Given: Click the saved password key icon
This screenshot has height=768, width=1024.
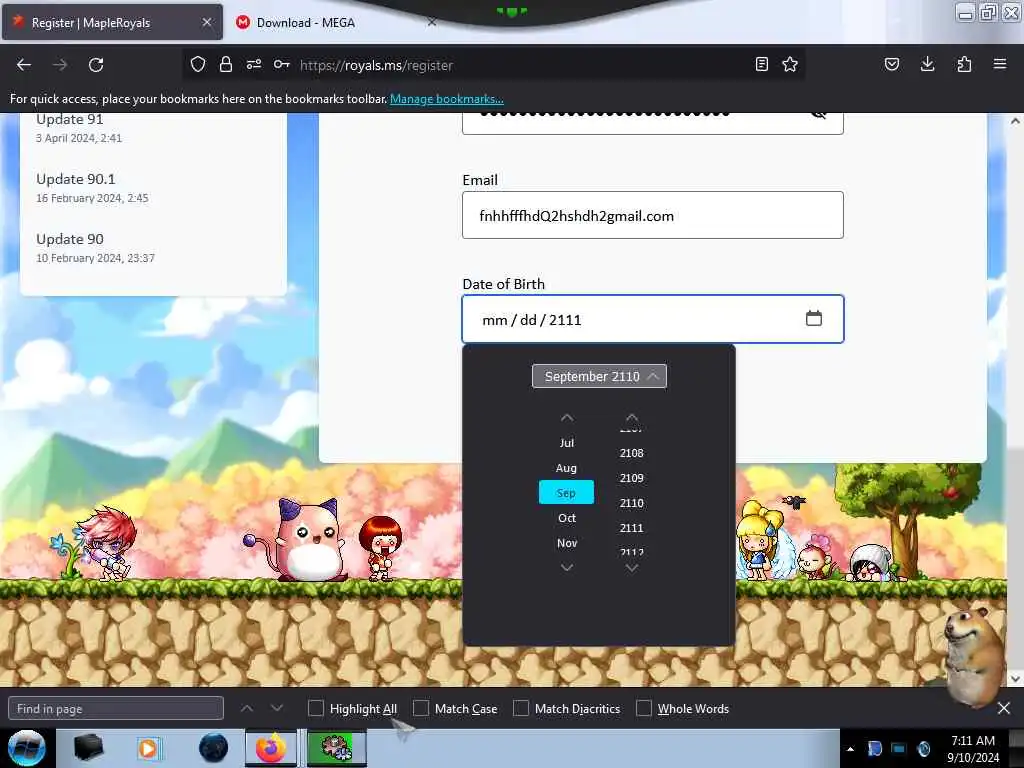Looking at the screenshot, I should pyautogui.click(x=281, y=64).
